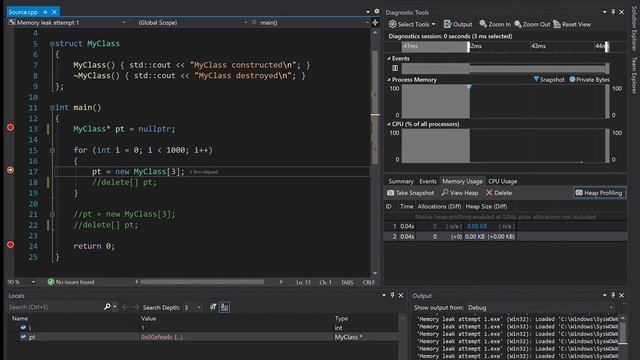Viewport: 640px width, 360px height.
Task: Click the editor vertical scrollbar
Action: click(x=375, y=106)
